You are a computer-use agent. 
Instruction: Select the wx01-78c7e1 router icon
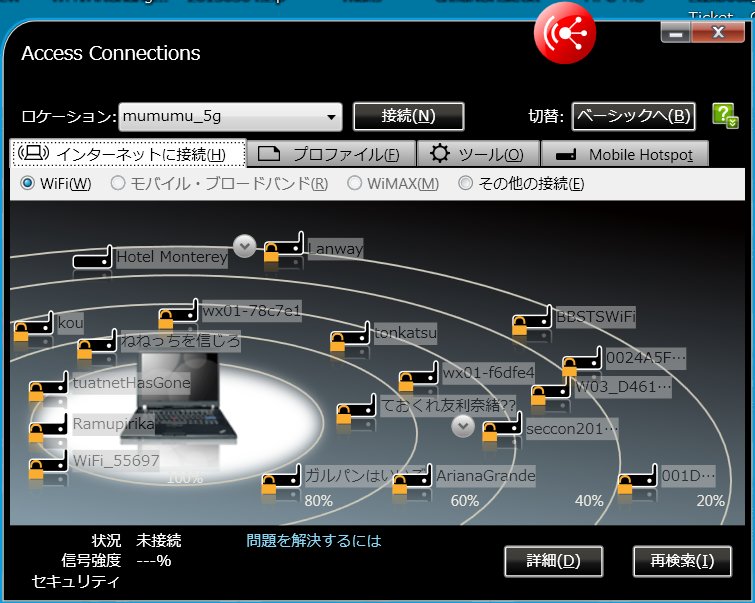pyautogui.click(x=178, y=314)
